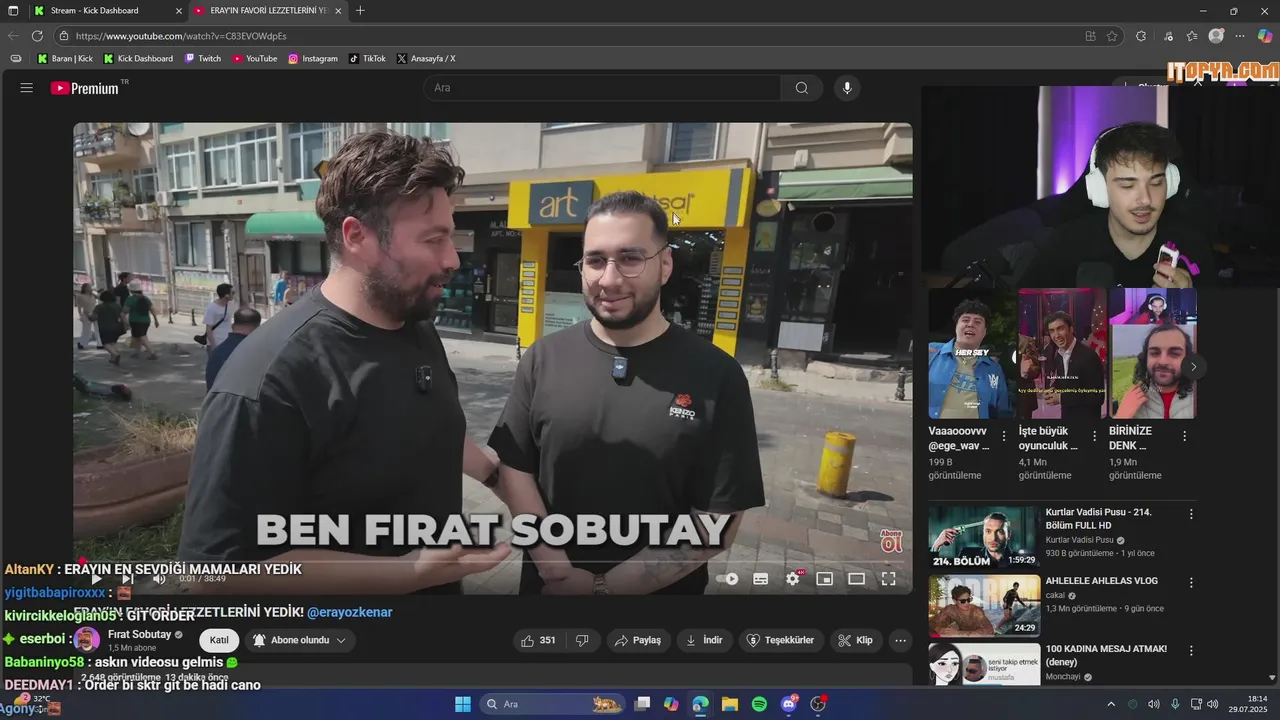Open options for 'Vaaaooovvv' Short

pyautogui.click(x=1004, y=436)
